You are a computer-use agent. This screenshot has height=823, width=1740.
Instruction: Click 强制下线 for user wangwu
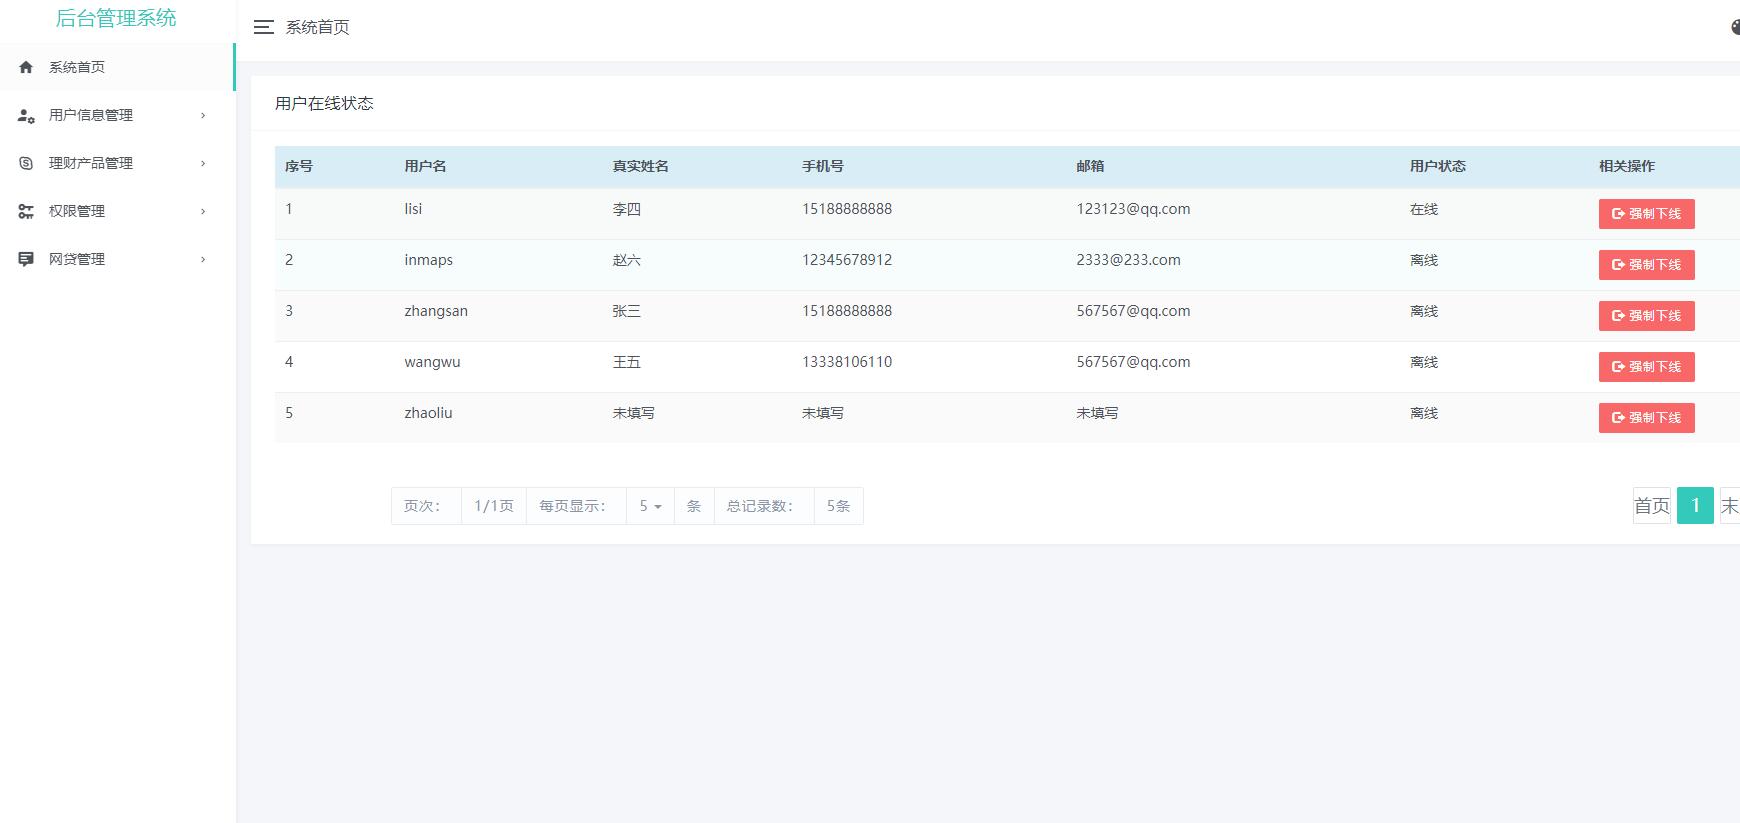point(1646,367)
